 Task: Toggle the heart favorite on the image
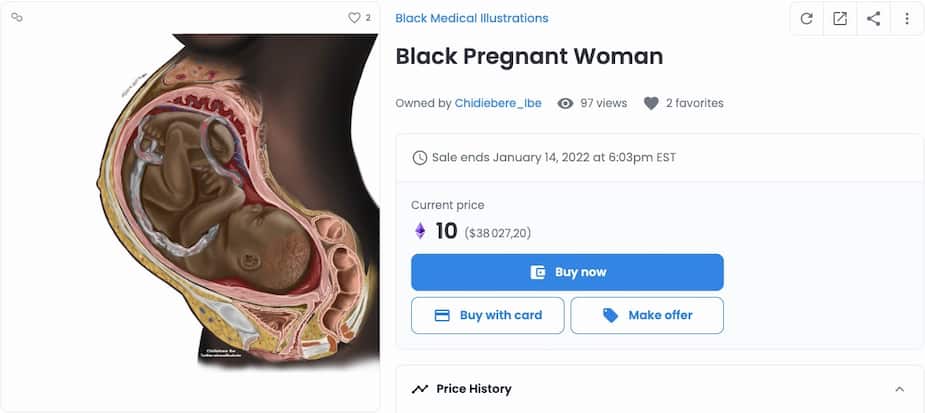(354, 18)
